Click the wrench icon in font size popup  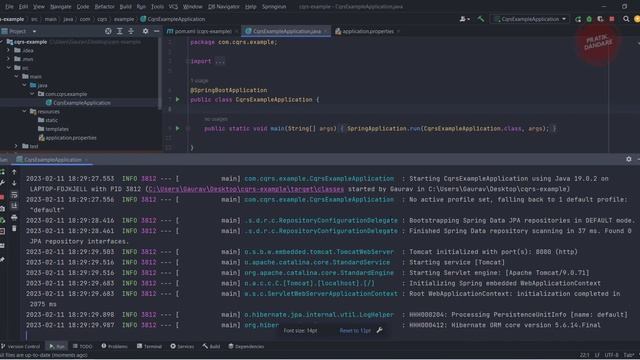(x=380, y=330)
